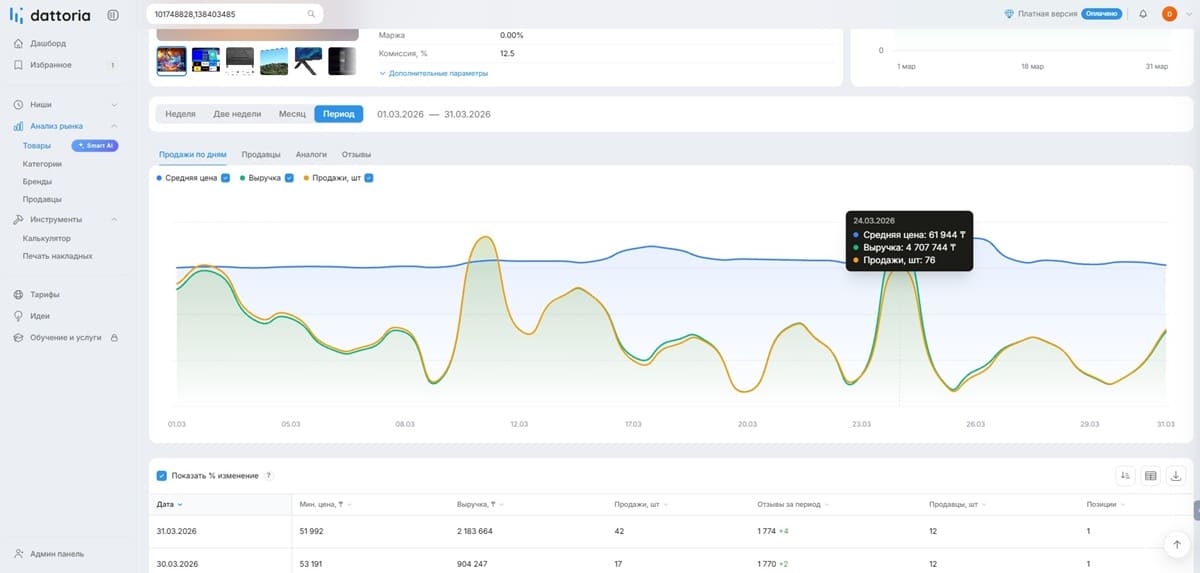Select the second product thumbnail
This screenshot has width=1200, height=573.
coord(205,61)
